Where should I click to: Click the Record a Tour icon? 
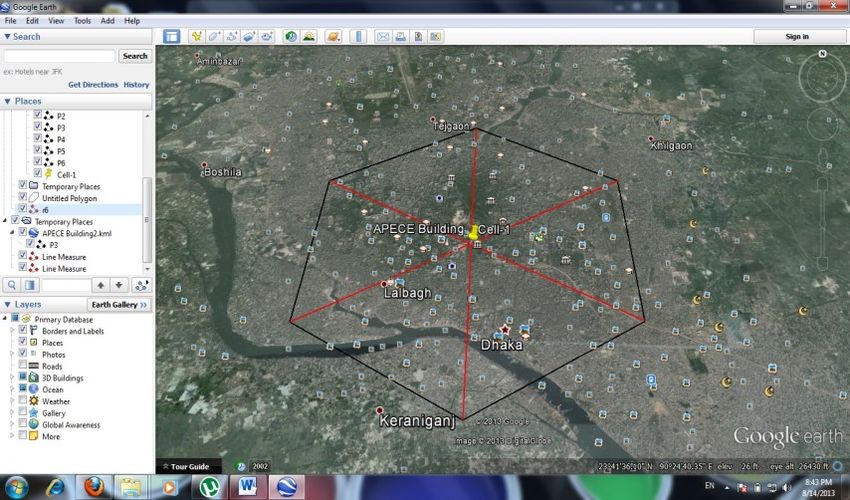tap(267, 36)
